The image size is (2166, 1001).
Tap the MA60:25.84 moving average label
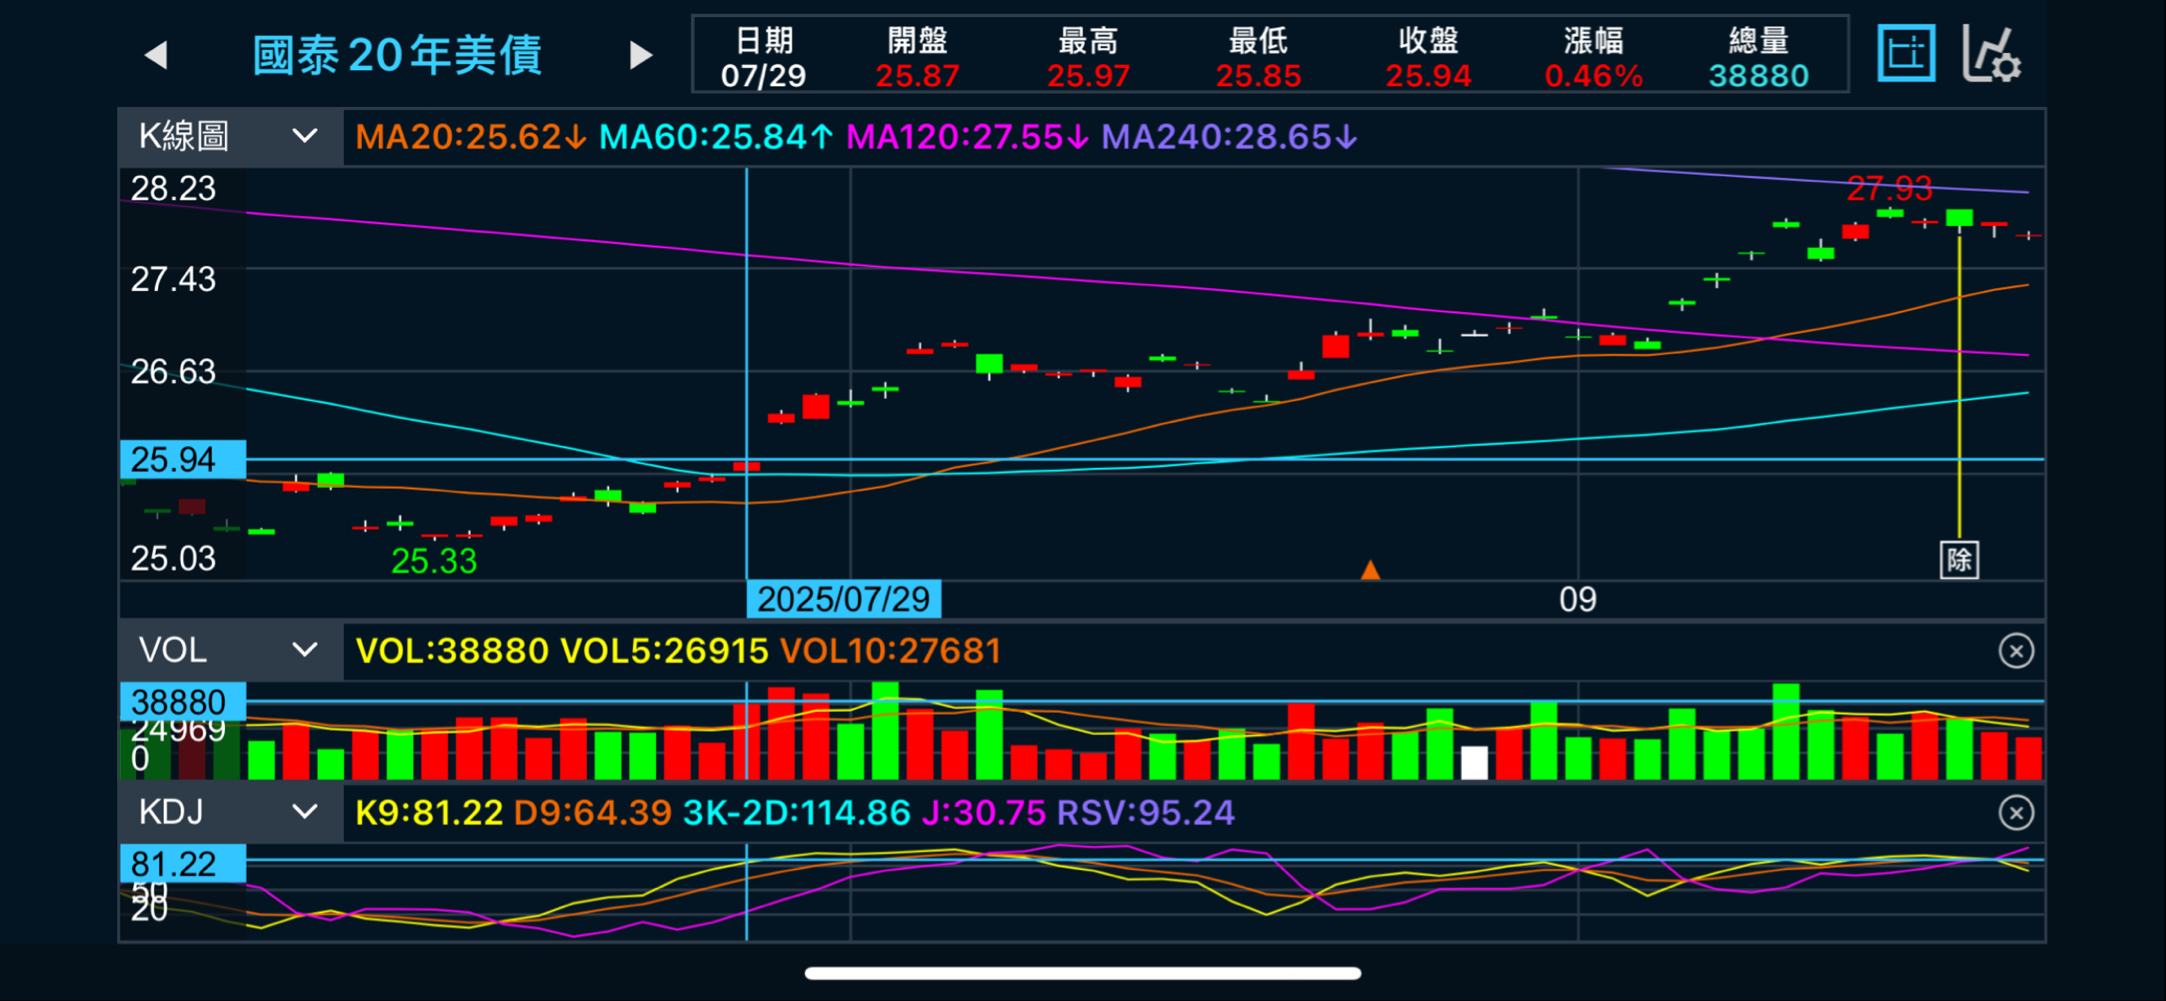(716, 137)
